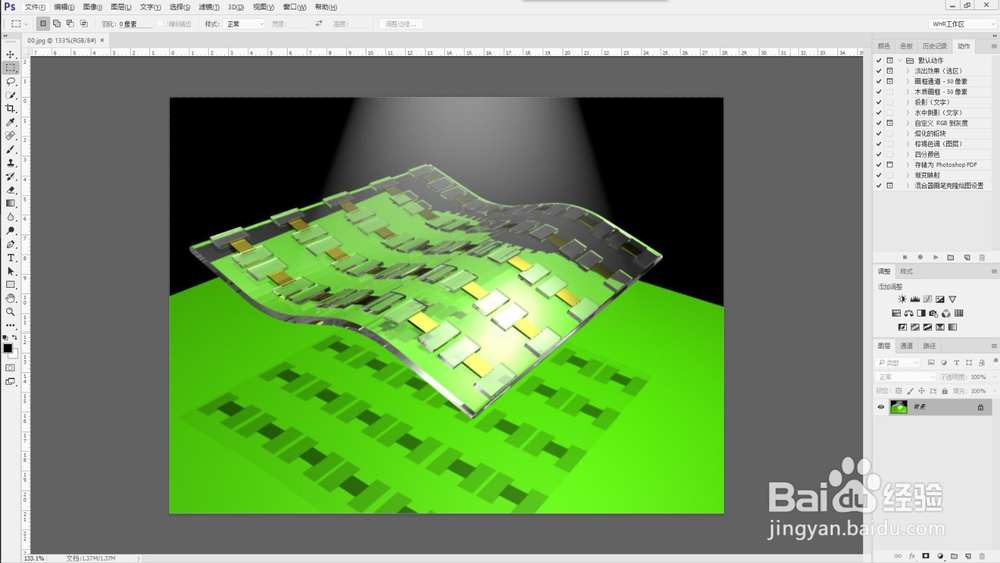The height and width of the screenshot is (563, 1000).
Task: Click Subtract from selection mode icon
Action: pos(70,24)
